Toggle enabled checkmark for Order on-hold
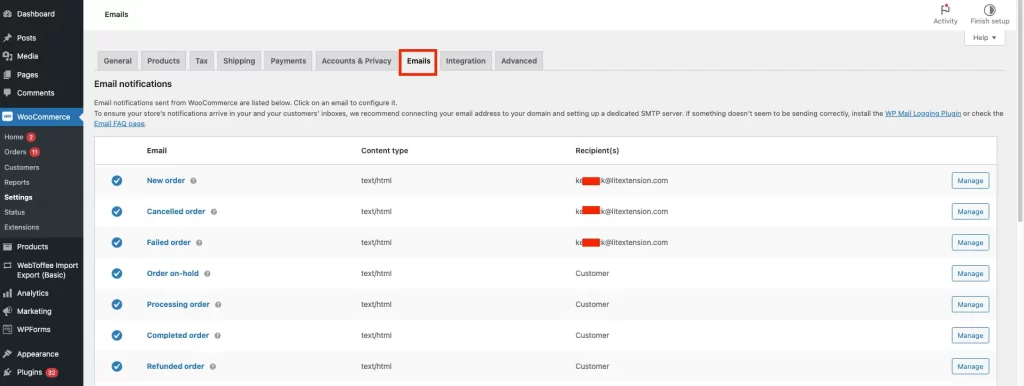Image resolution: width=1024 pixels, height=386 pixels. [117, 274]
